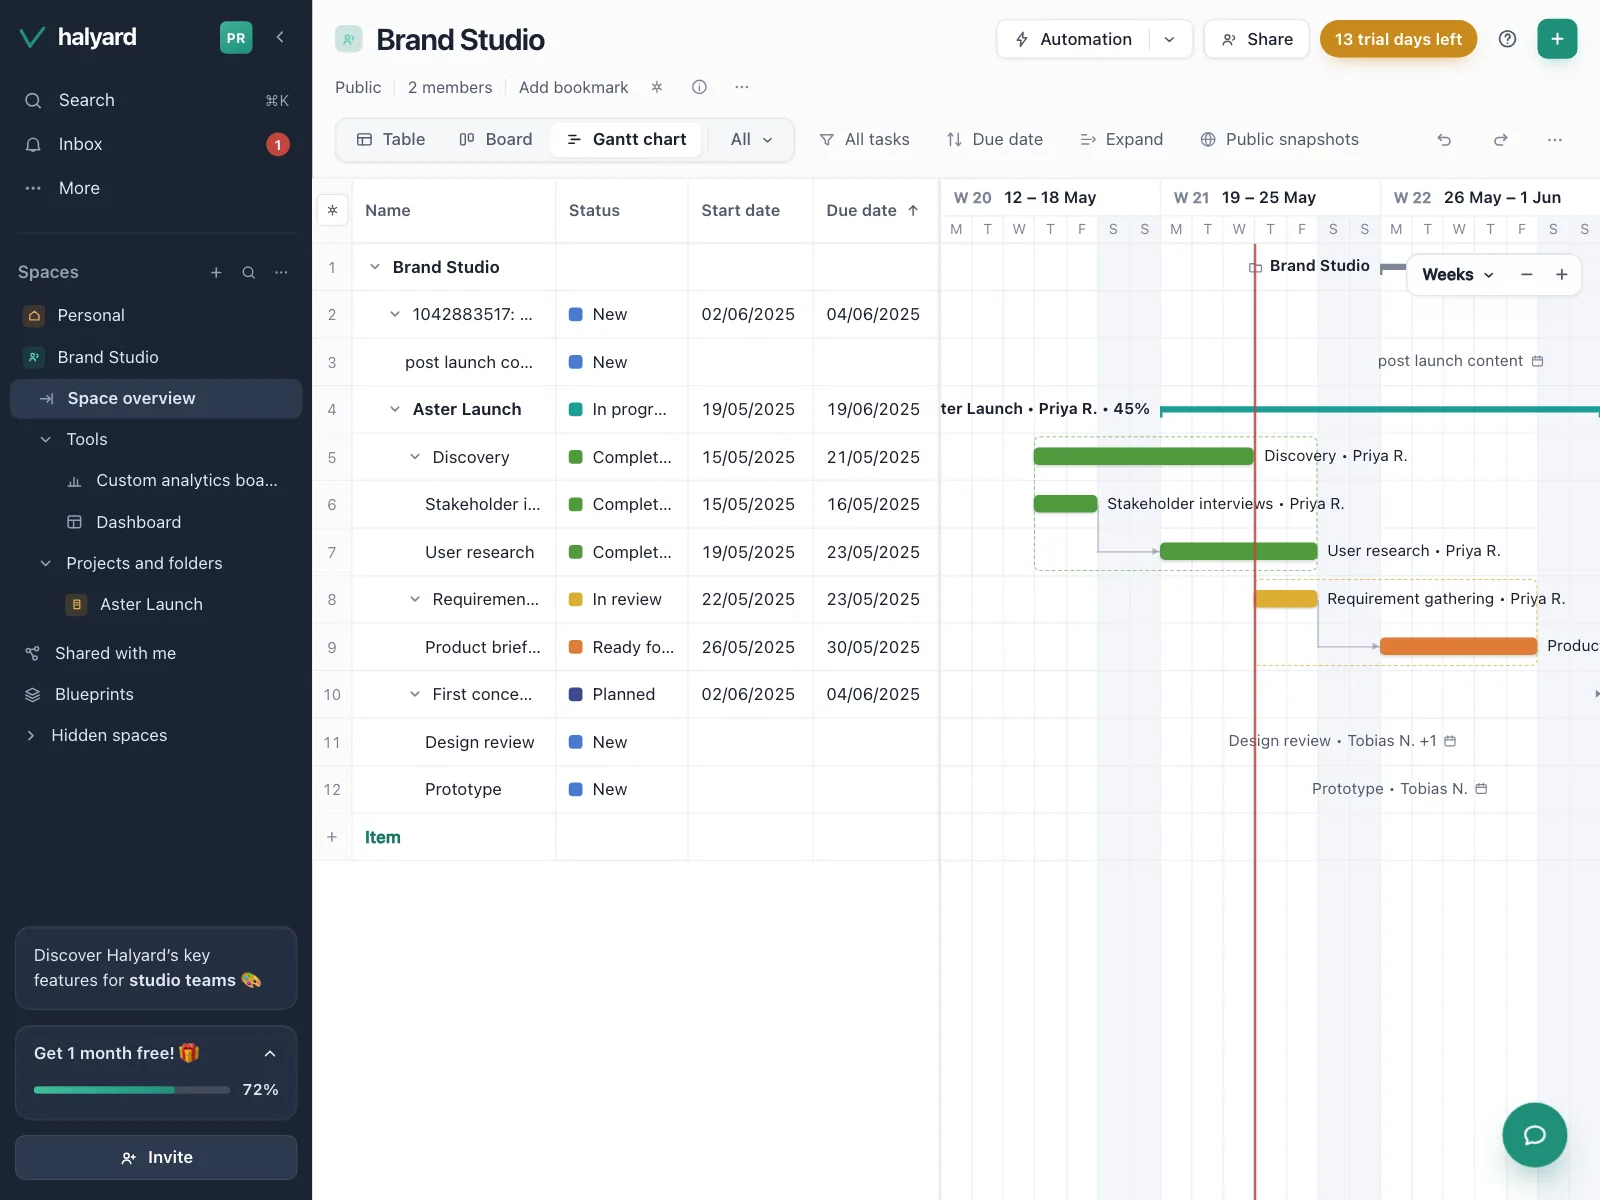
Task: Click the 72% free month progress bar
Action: pyautogui.click(x=132, y=1090)
